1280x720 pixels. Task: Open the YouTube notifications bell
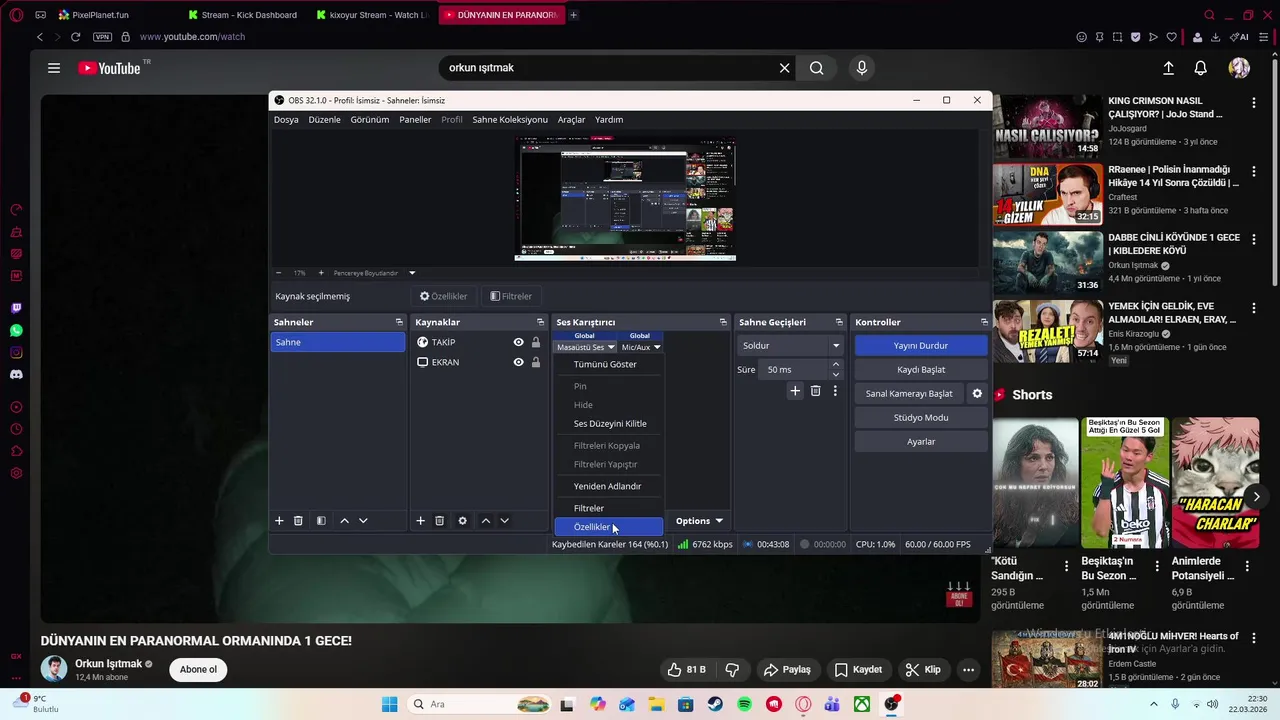point(1201,68)
